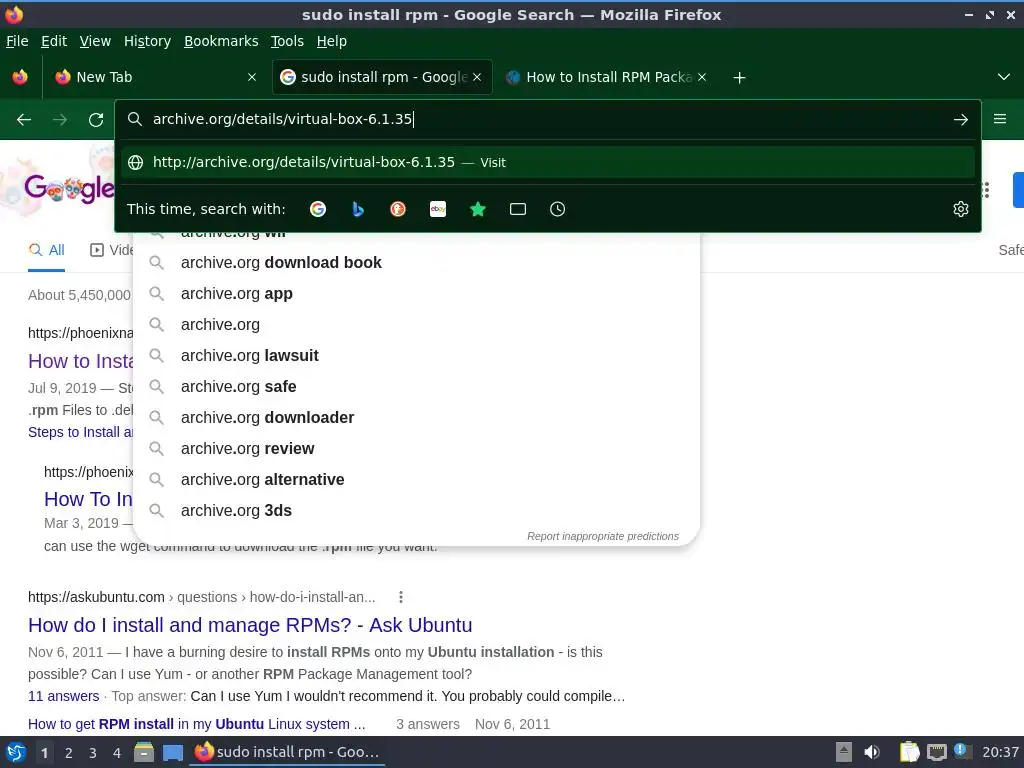Viewport: 1024px width, 768px height.
Task: Visit the http://archive.org/details/virtual-box-6.1.35 suggestion
Action: pyautogui.click(x=547, y=162)
